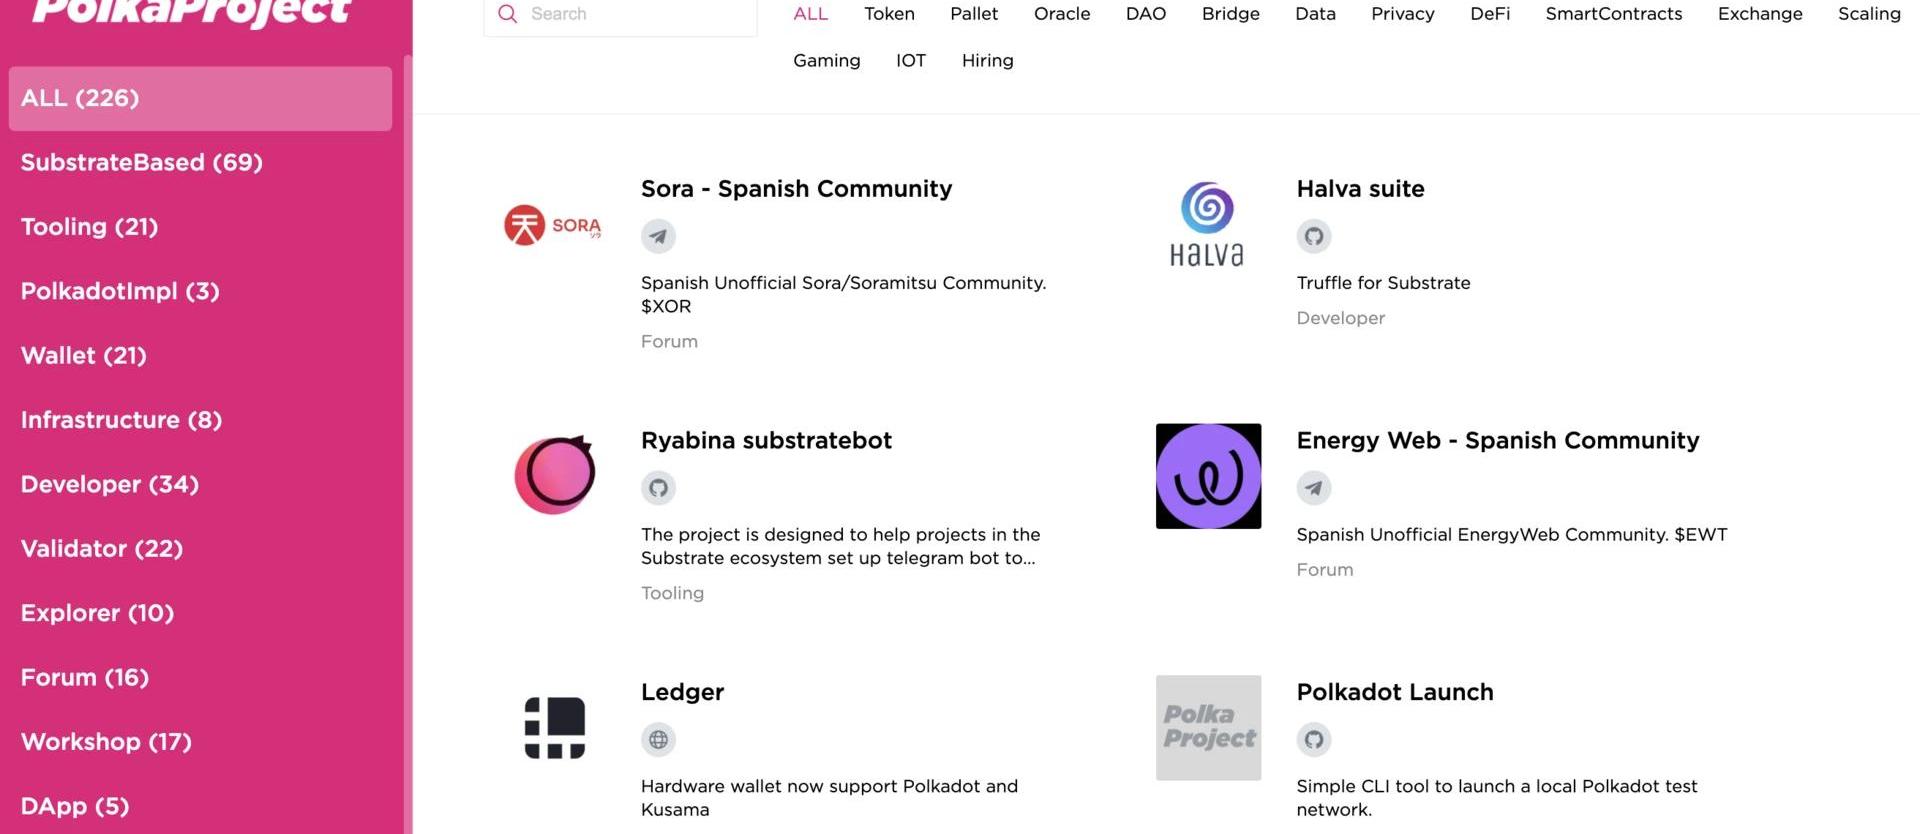Open the Ledger website globe icon
The height and width of the screenshot is (834, 1920).
(658, 740)
